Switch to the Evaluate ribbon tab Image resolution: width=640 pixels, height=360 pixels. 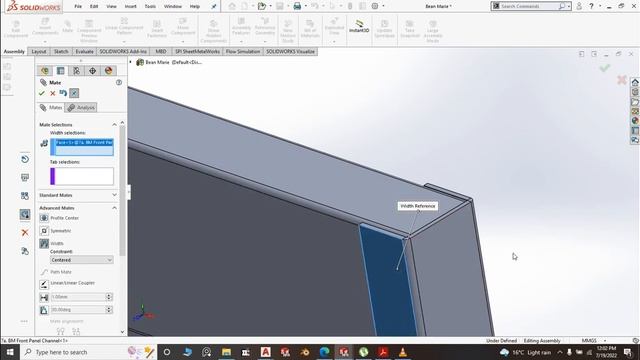84,51
